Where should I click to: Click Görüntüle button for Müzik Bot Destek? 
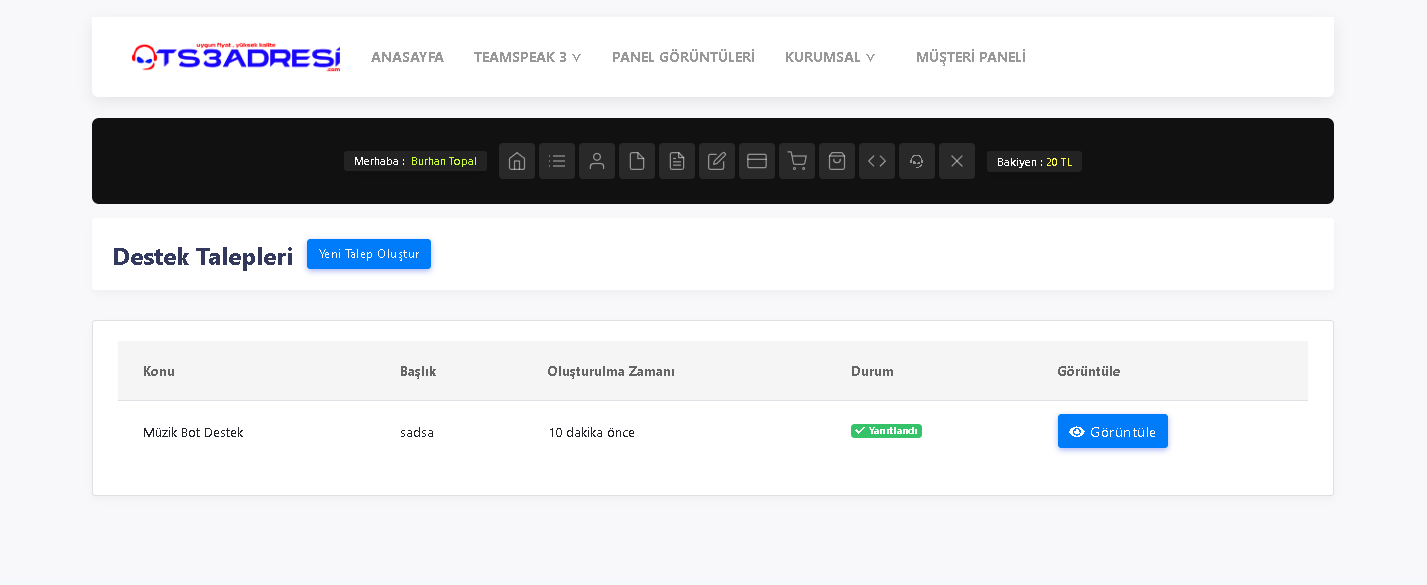[1113, 431]
